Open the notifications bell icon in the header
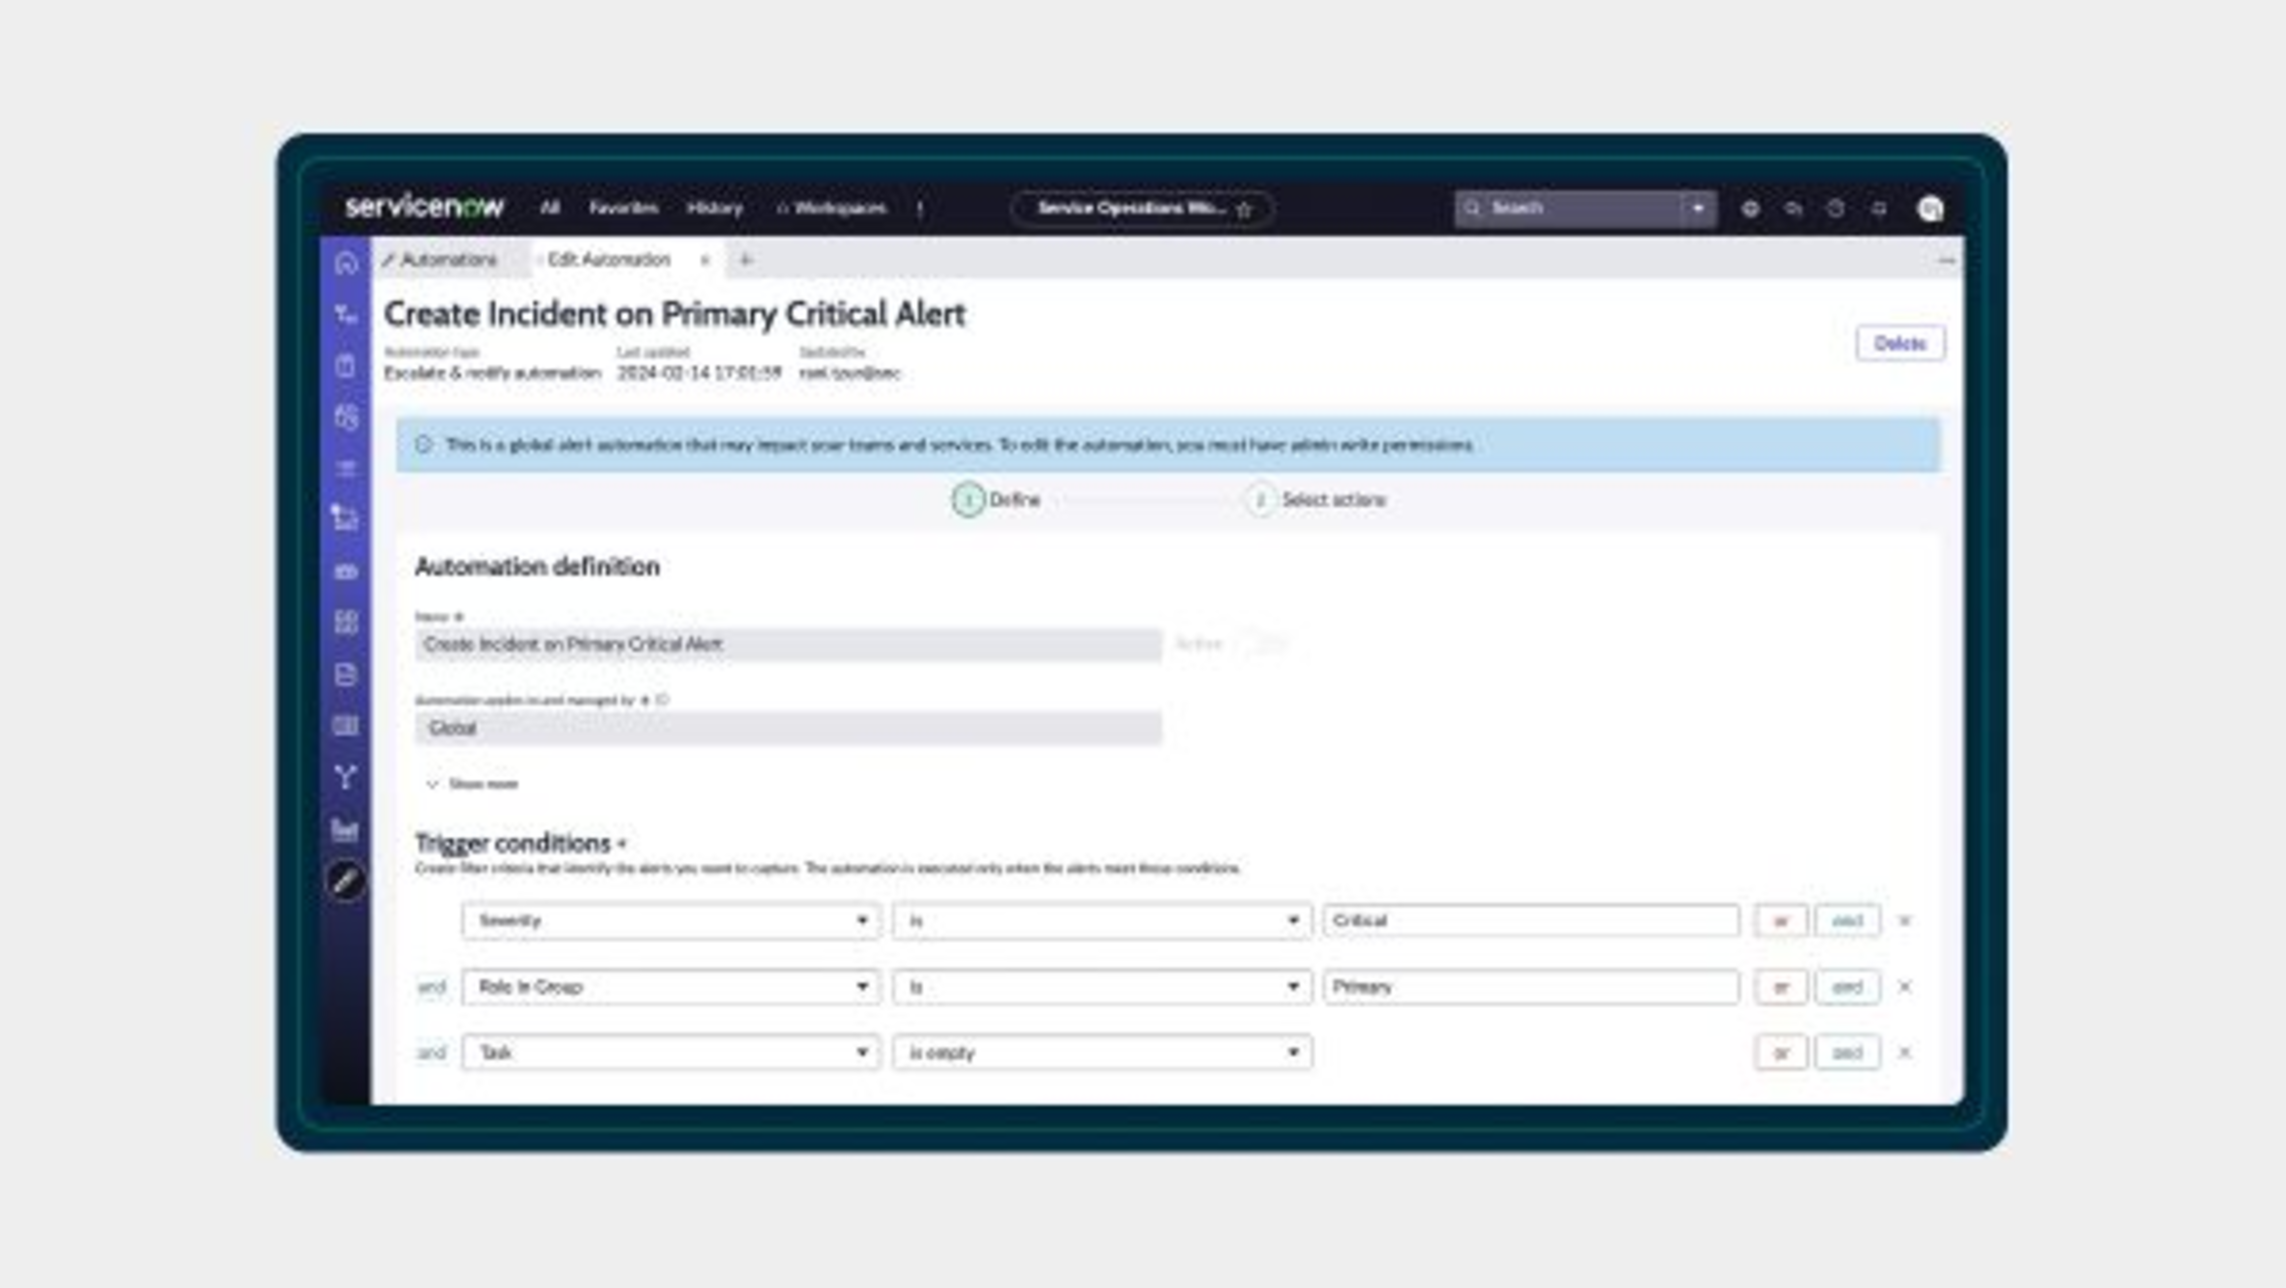2286x1288 pixels. [1879, 209]
